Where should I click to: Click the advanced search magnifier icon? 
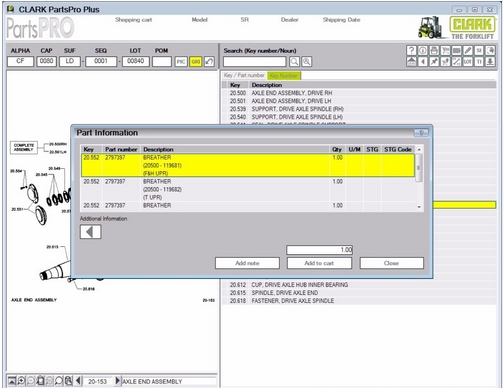tap(307, 62)
